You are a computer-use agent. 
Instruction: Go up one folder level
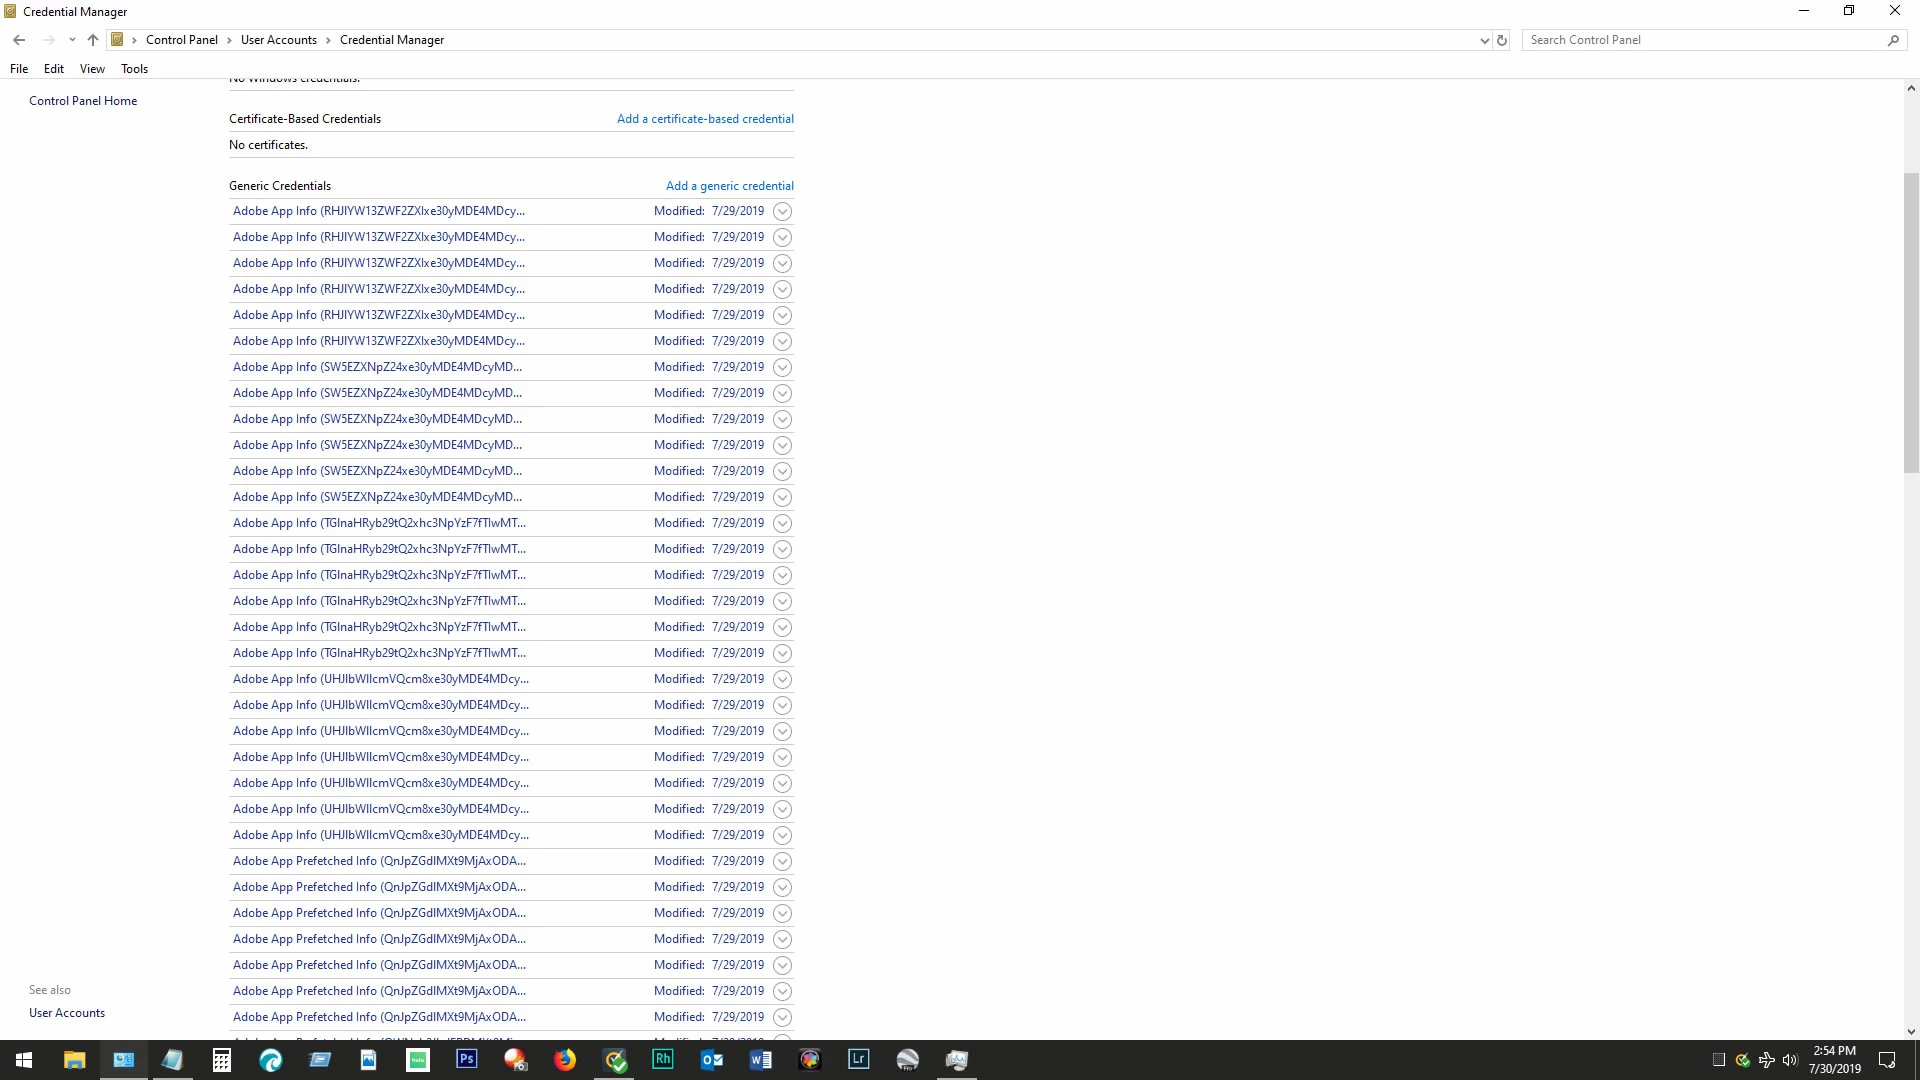click(x=93, y=40)
